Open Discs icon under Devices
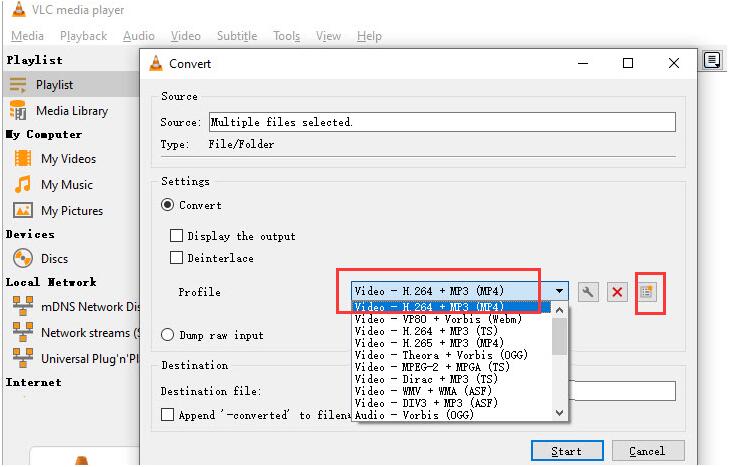751x467 pixels. click(23, 258)
